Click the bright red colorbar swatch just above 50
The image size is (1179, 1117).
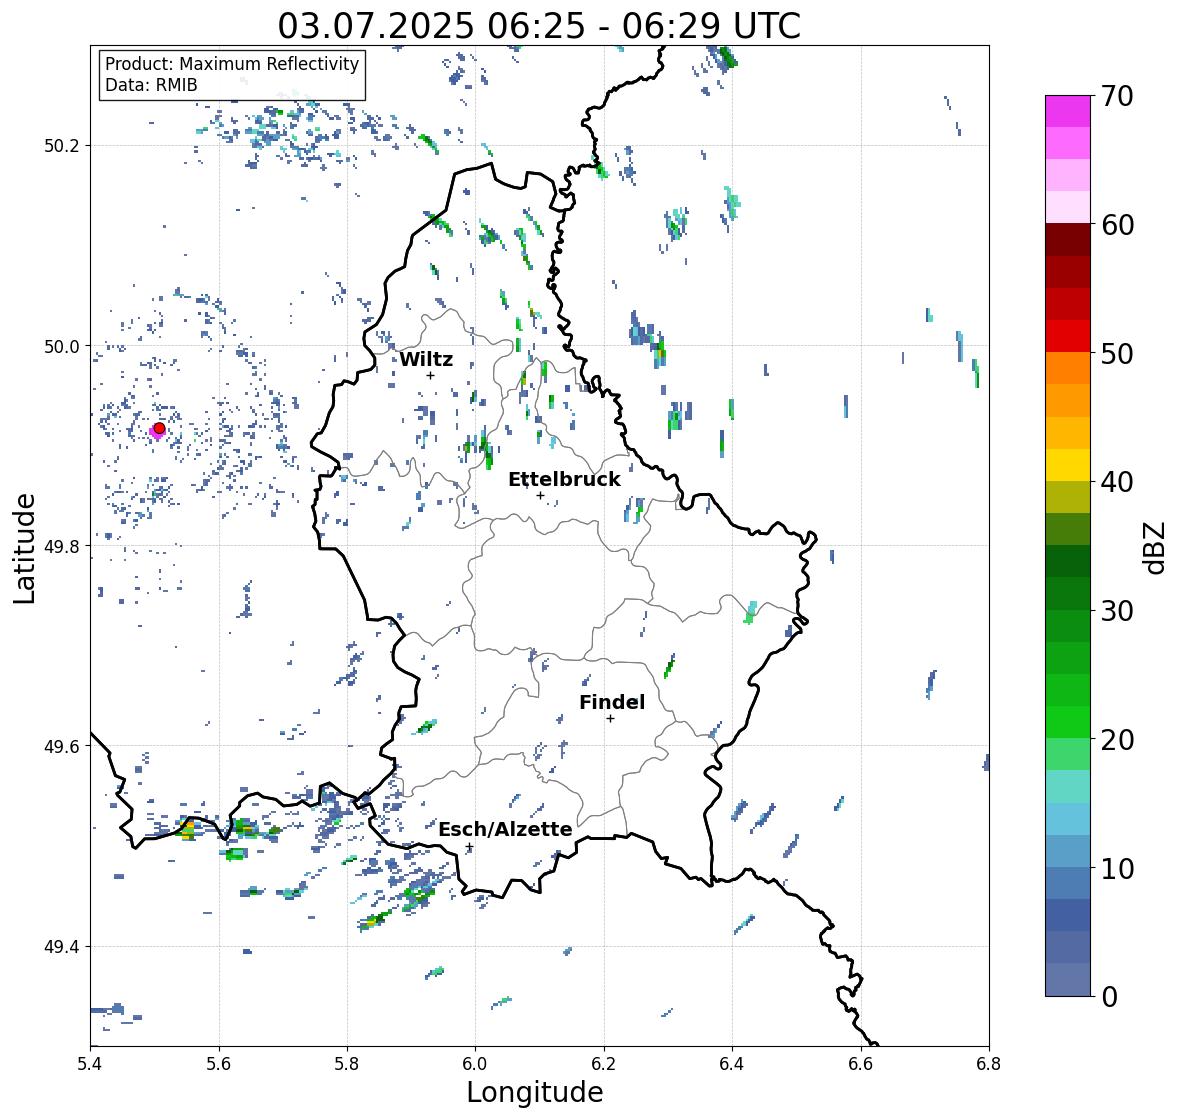(1068, 337)
